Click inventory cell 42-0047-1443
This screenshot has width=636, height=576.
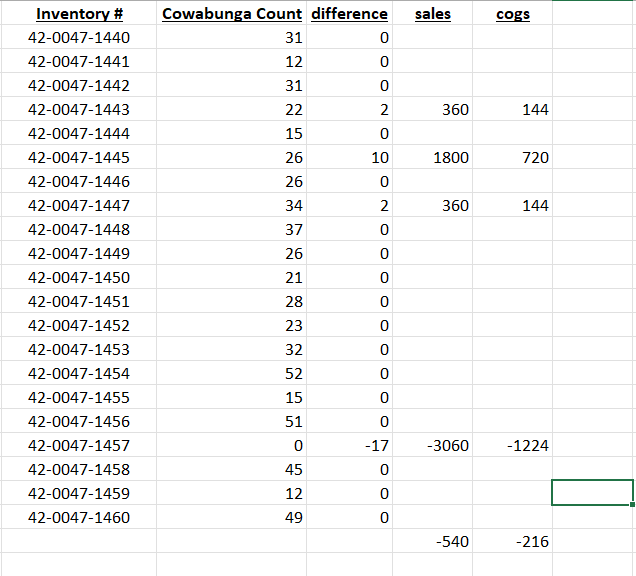click(x=79, y=109)
